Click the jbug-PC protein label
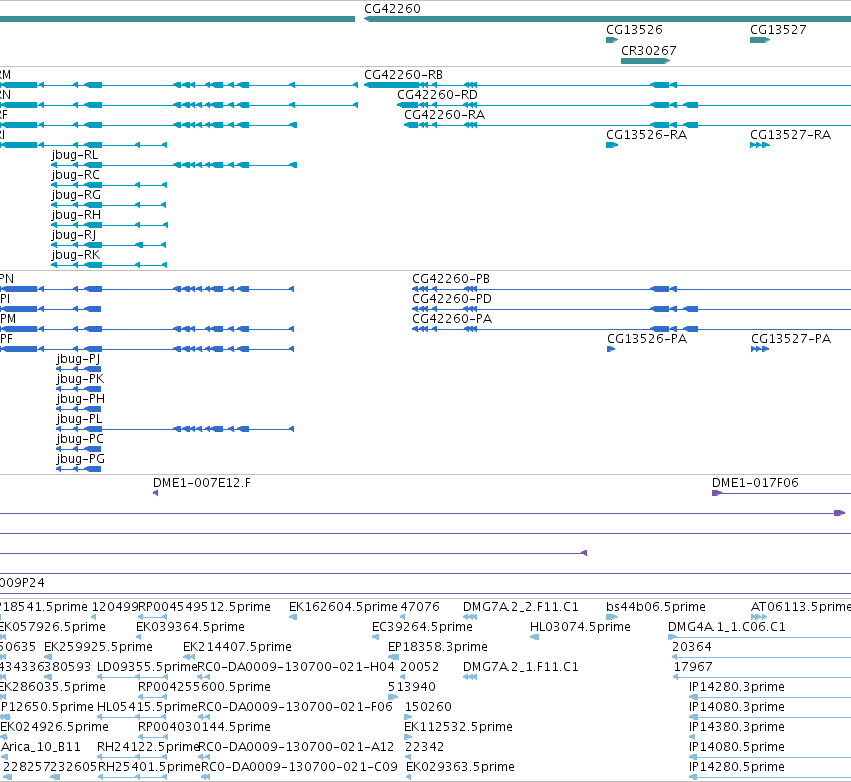Viewport: 851px width, 782px height. (x=80, y=439)
